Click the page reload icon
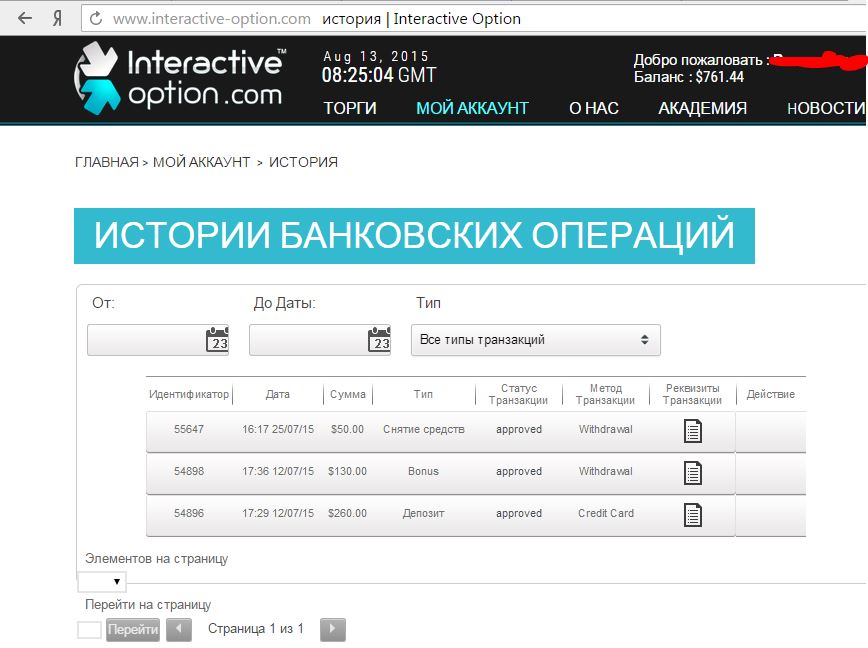Viewport: 868px width, 648px height. point(96,19)
